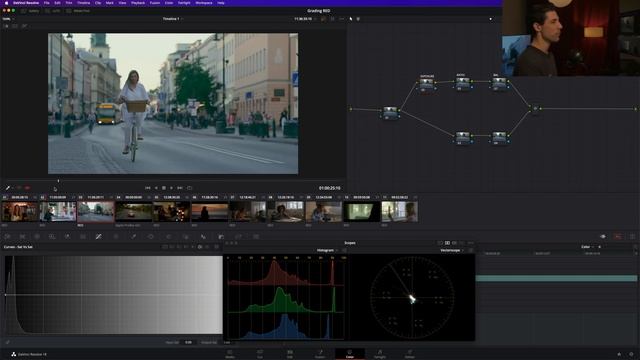Open the Tracker palette
This screenshot has height=360, width=640.
point(169,236)
